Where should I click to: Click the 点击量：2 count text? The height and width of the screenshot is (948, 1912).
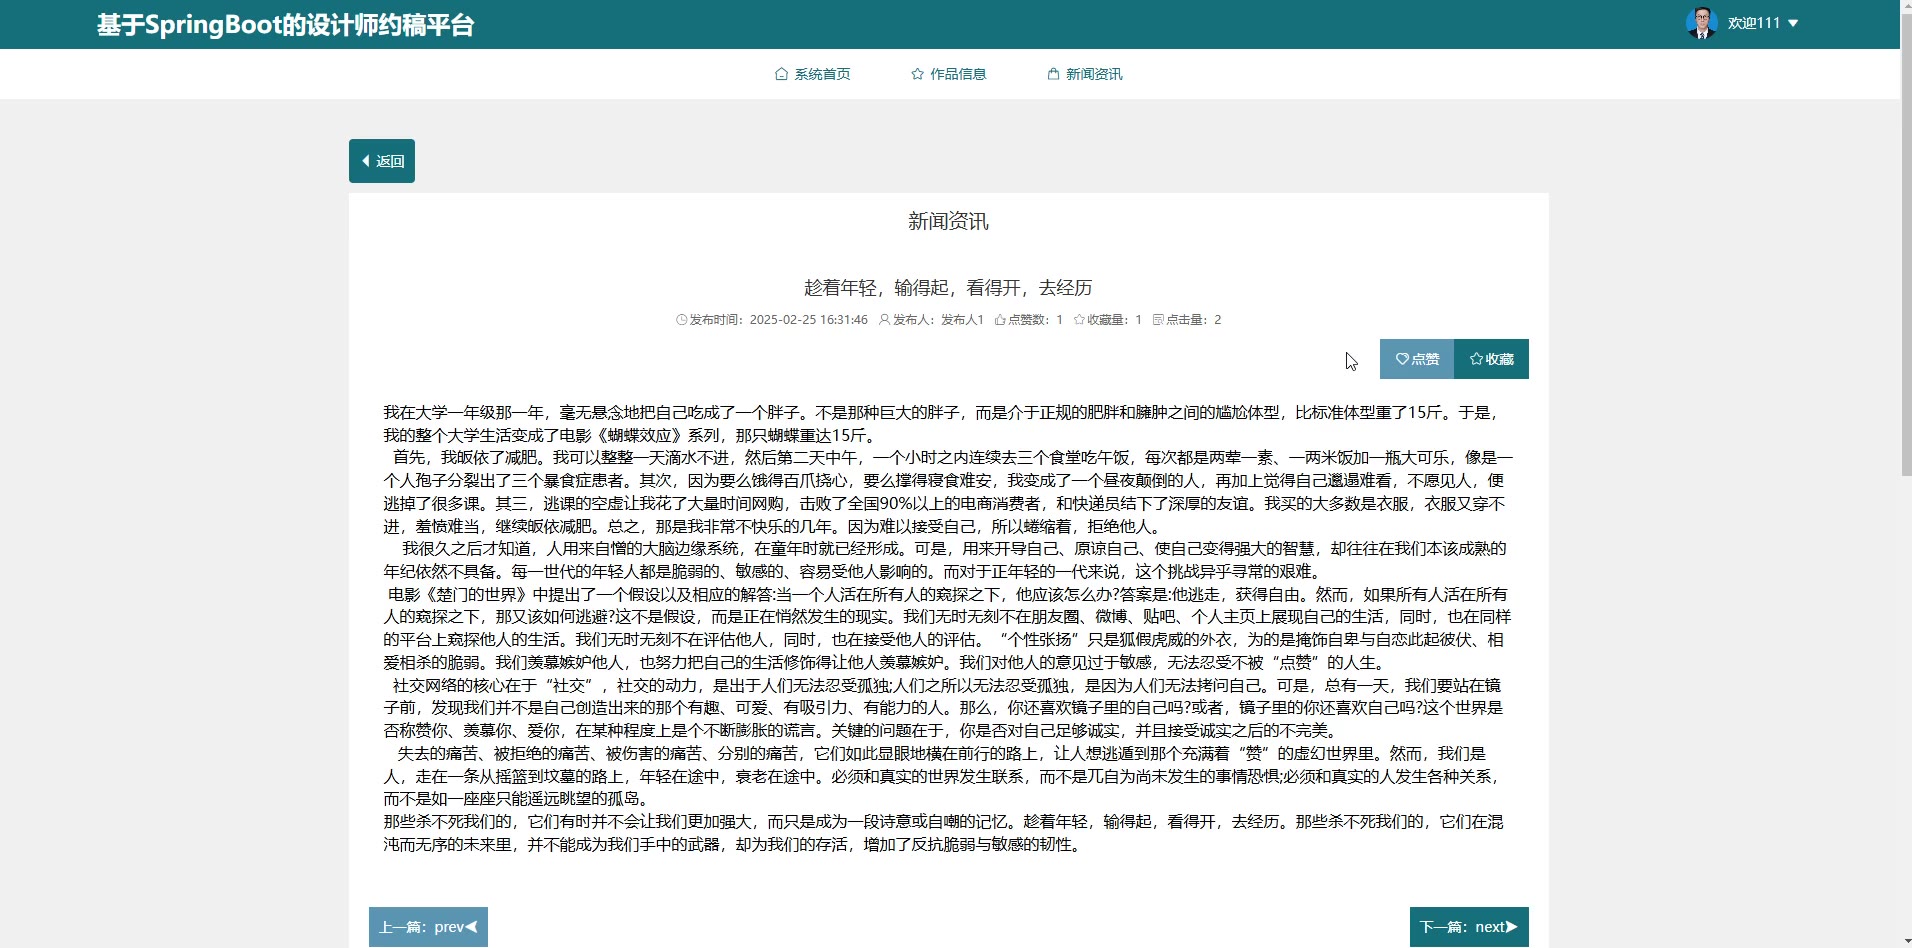pyautogui.click(x=1194, y=320)
